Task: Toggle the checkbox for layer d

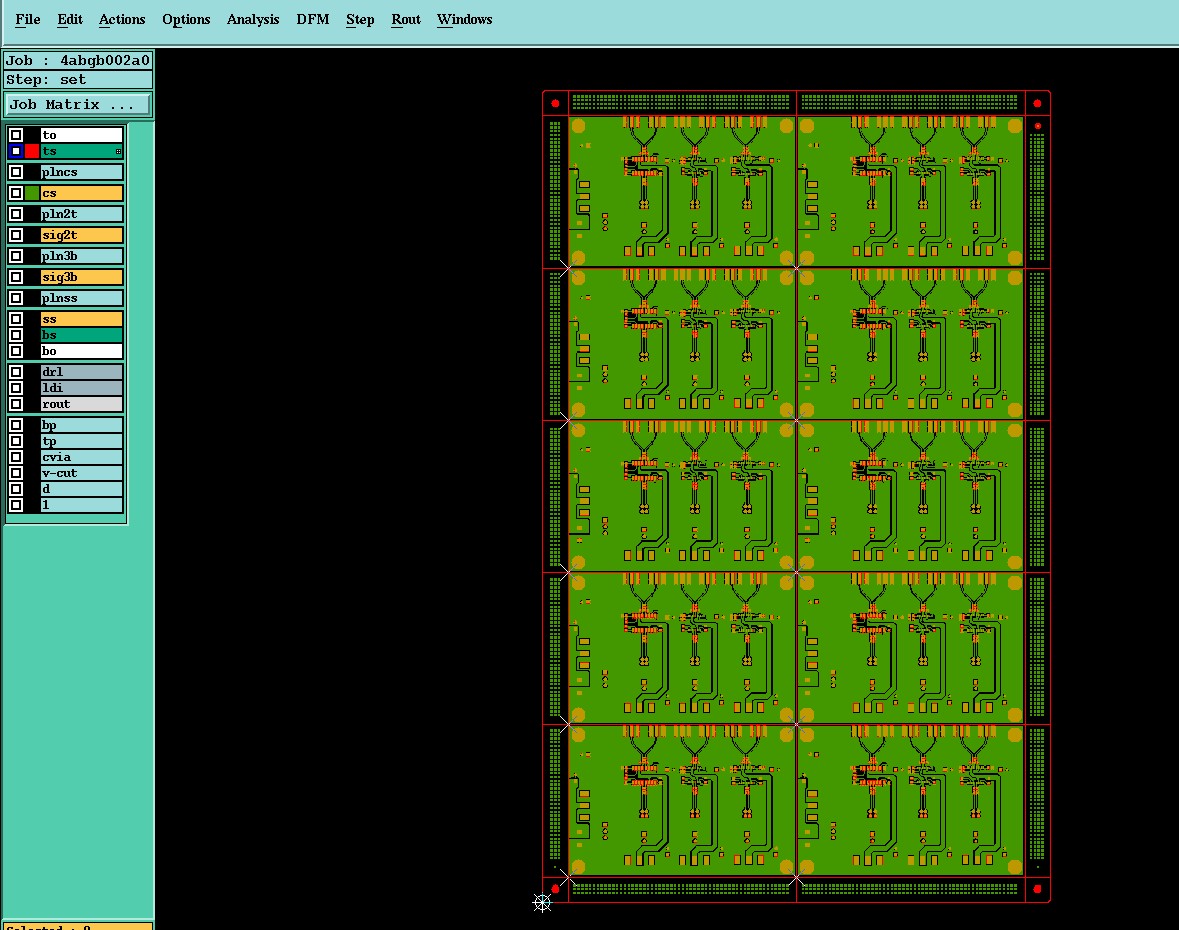Action: tap(16, 489)
